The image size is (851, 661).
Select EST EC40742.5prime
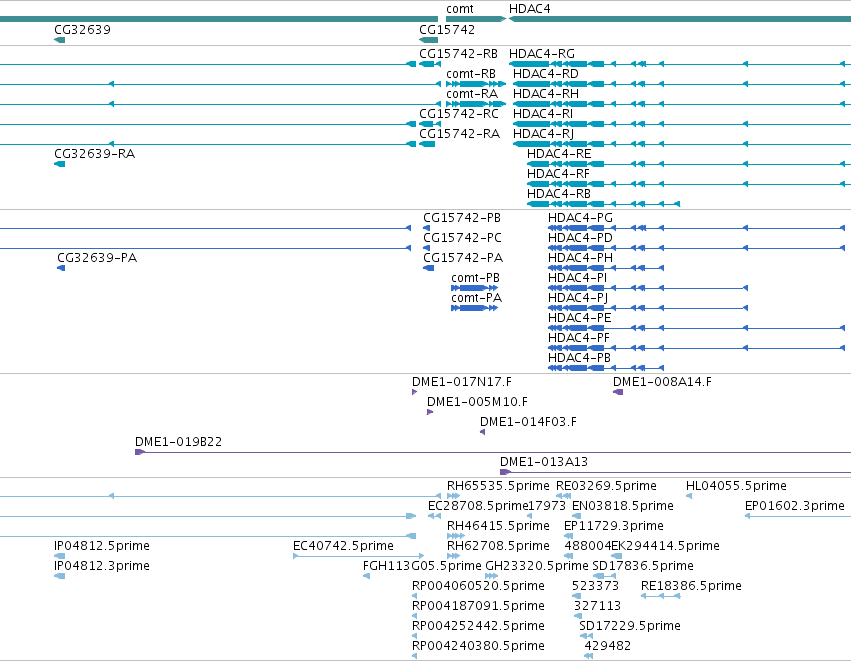click(343, 546)
